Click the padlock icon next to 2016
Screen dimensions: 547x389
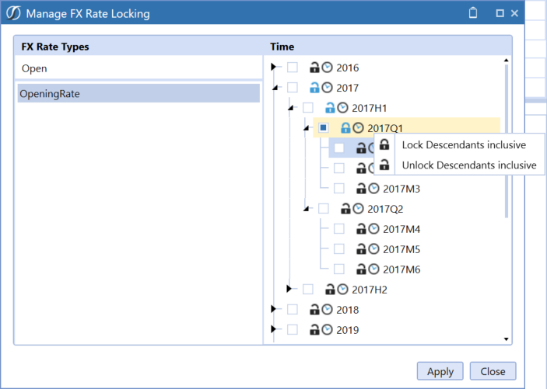click(314, 67)
